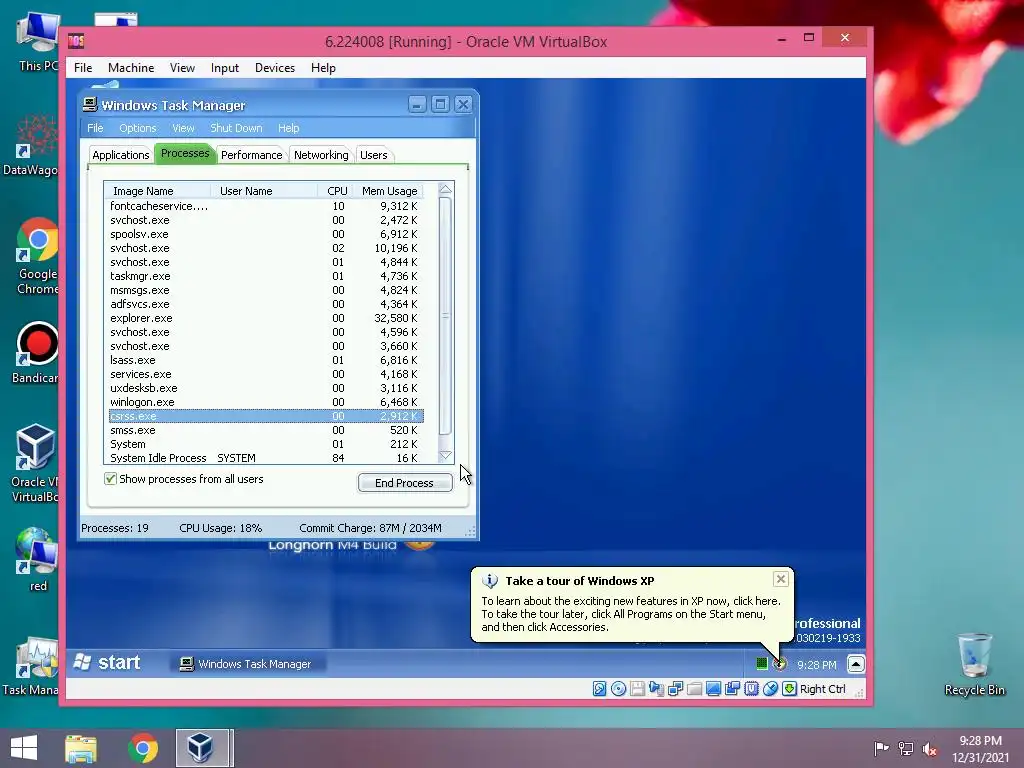Select the lsass.exe process row

pos(266,360)
